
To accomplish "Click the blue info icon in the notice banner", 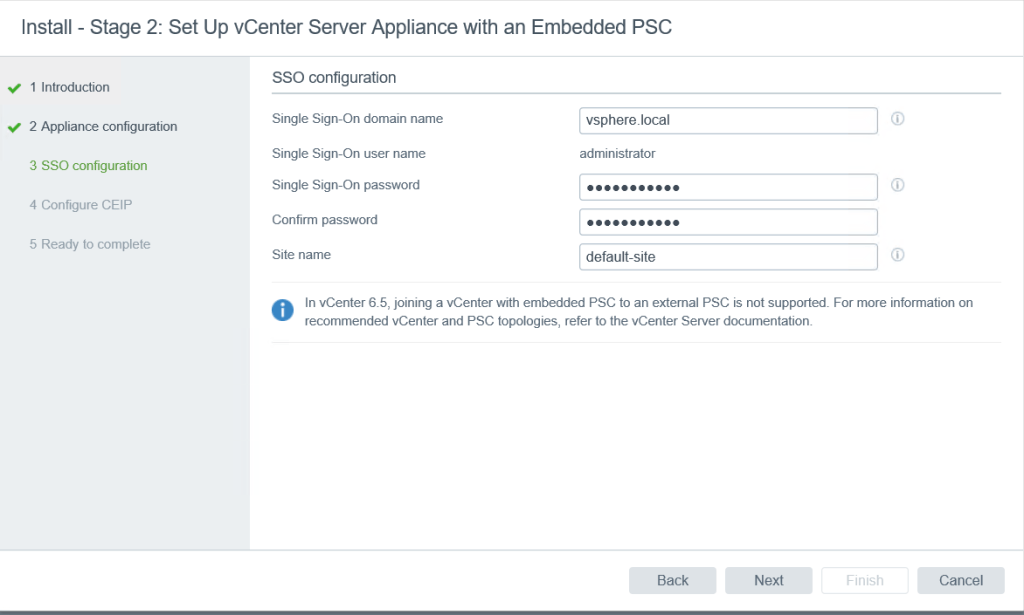I will (281, 310).
